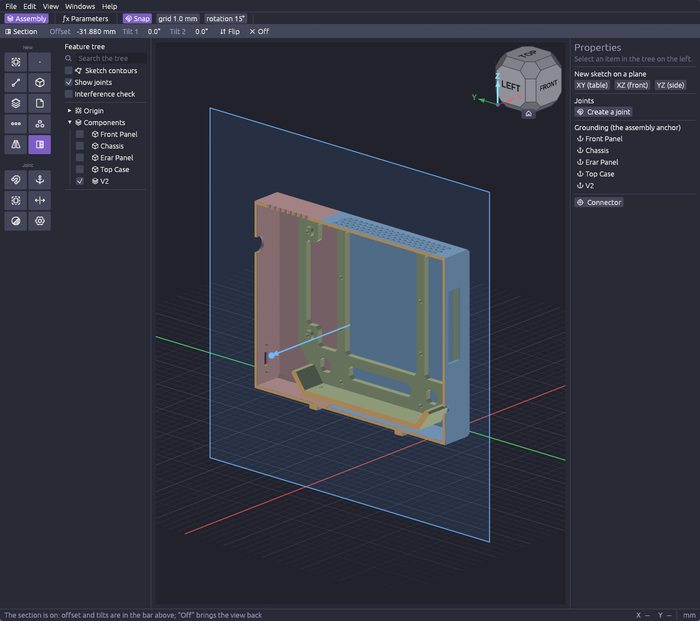Select the stacked layers assembly tool
The height and width of the screenshot is (621, 700).
click(x=16, y=103)
